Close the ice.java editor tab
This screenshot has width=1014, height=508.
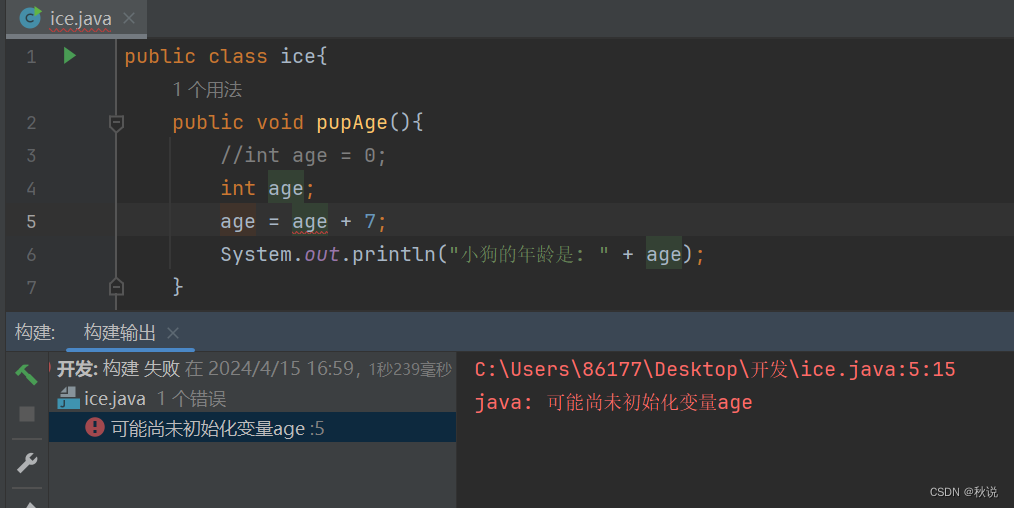tap(129, 18)
